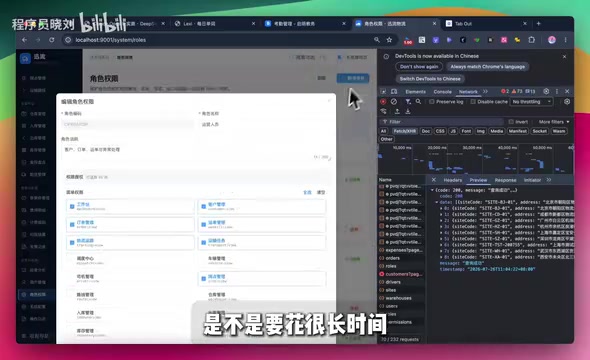Uncheck the 客户管理 permission checkbox
The image size is (590, 360).
coord(204,206)
